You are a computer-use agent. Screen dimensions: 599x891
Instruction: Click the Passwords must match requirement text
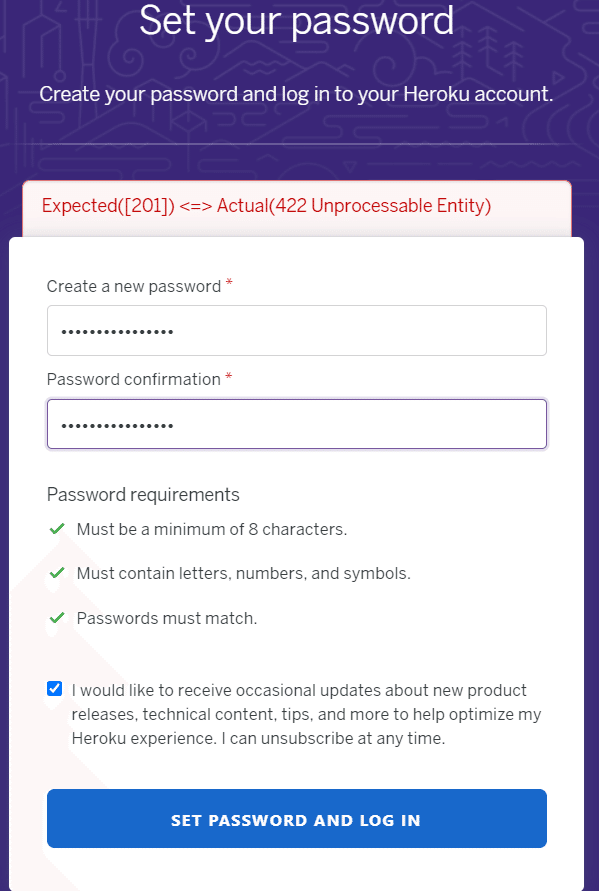(x=167, y=618)
